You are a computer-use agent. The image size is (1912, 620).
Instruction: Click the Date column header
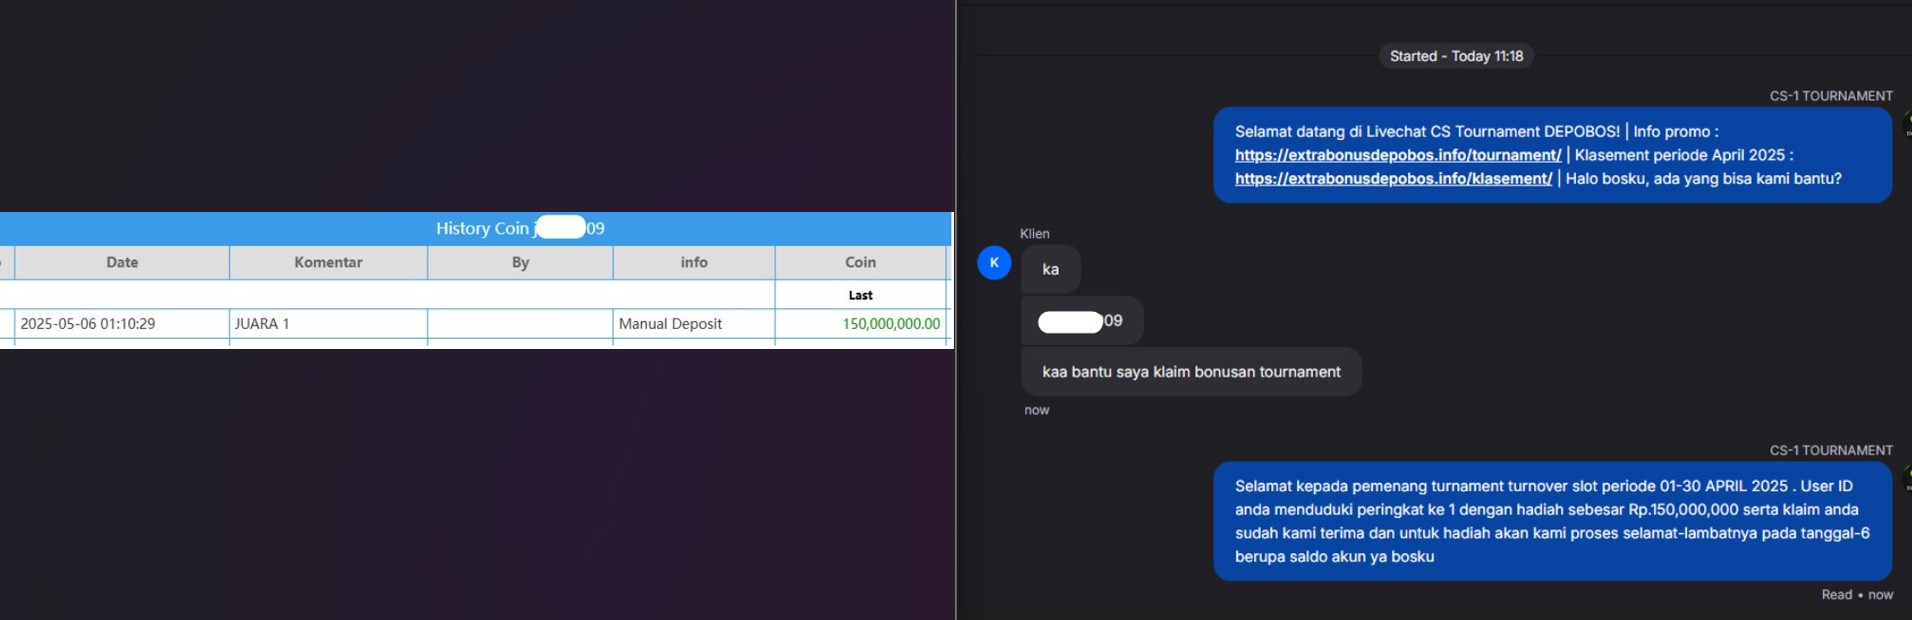click(x=122, y=262)
